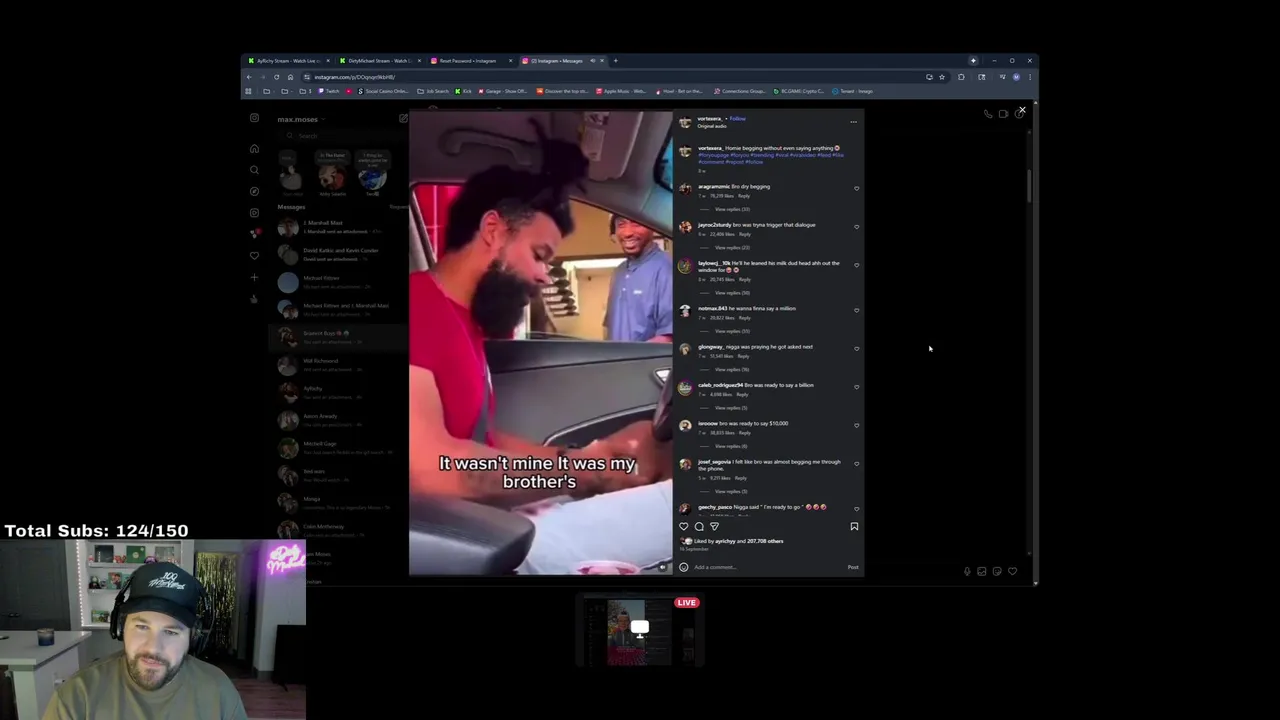
Task: Open the emoji picker beside Add a comment
Action: [684, 567]
